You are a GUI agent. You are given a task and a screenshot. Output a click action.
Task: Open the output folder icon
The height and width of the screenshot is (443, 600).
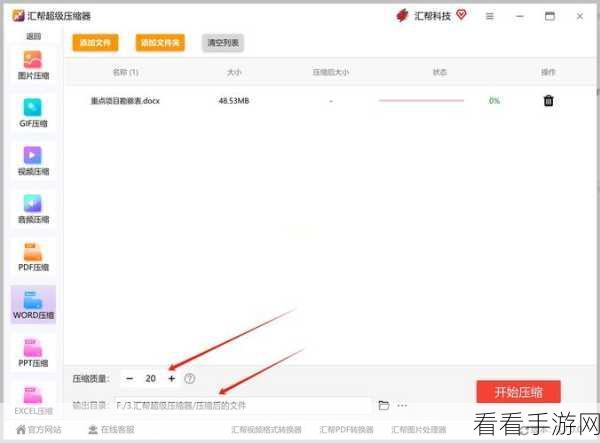coord(383,405)
